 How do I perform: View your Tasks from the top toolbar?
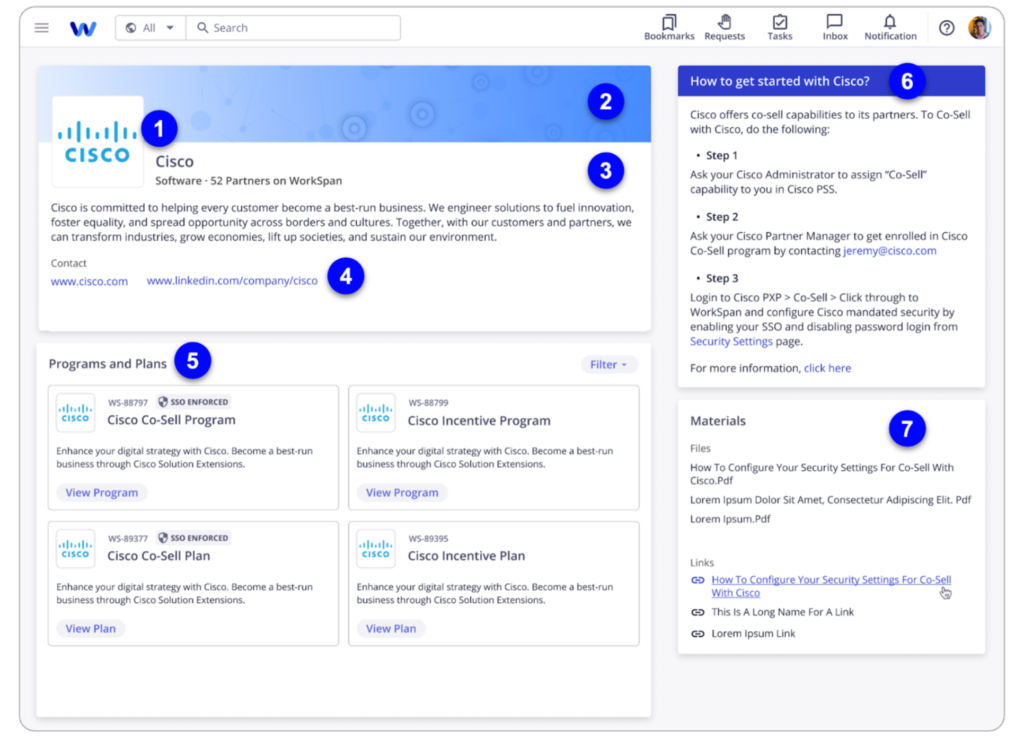click(780, 27)
